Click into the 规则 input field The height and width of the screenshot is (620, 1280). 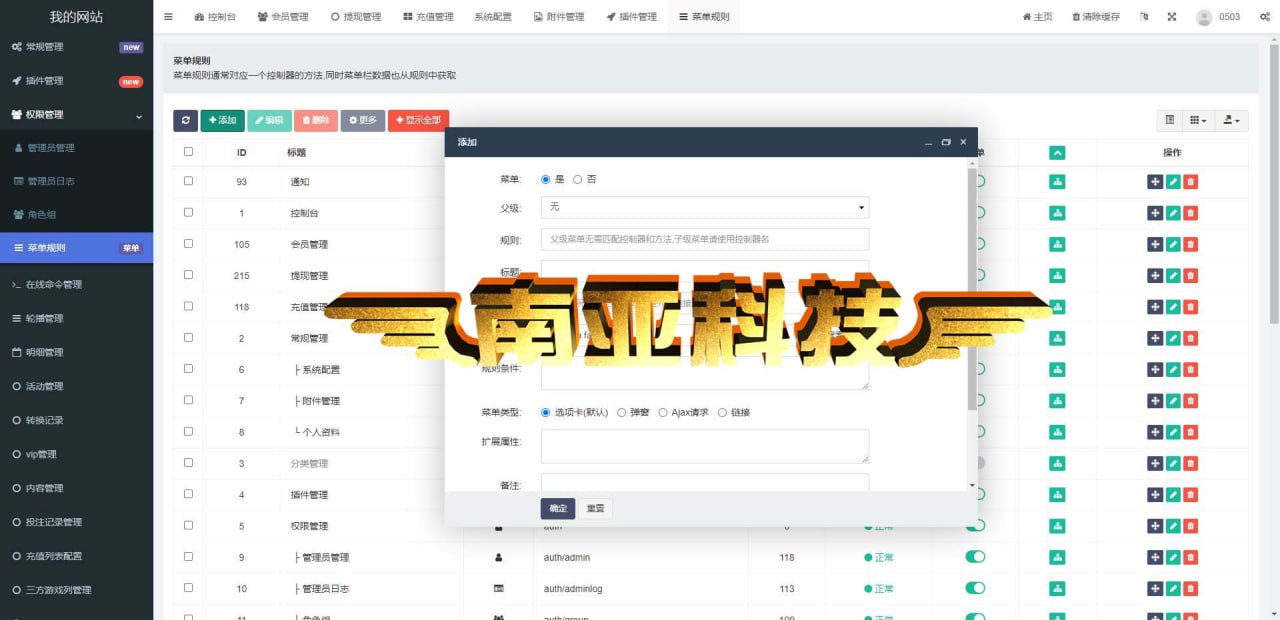click(x=704, y=239)
